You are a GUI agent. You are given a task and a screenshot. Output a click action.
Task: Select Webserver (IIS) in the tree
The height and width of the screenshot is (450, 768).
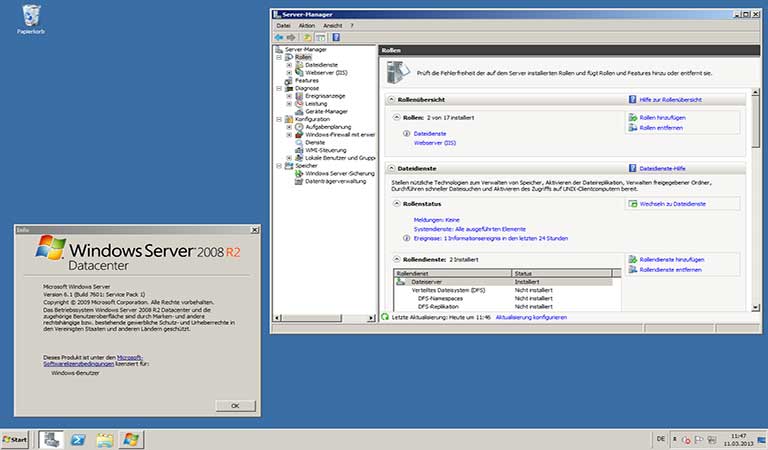coord(326,72)
